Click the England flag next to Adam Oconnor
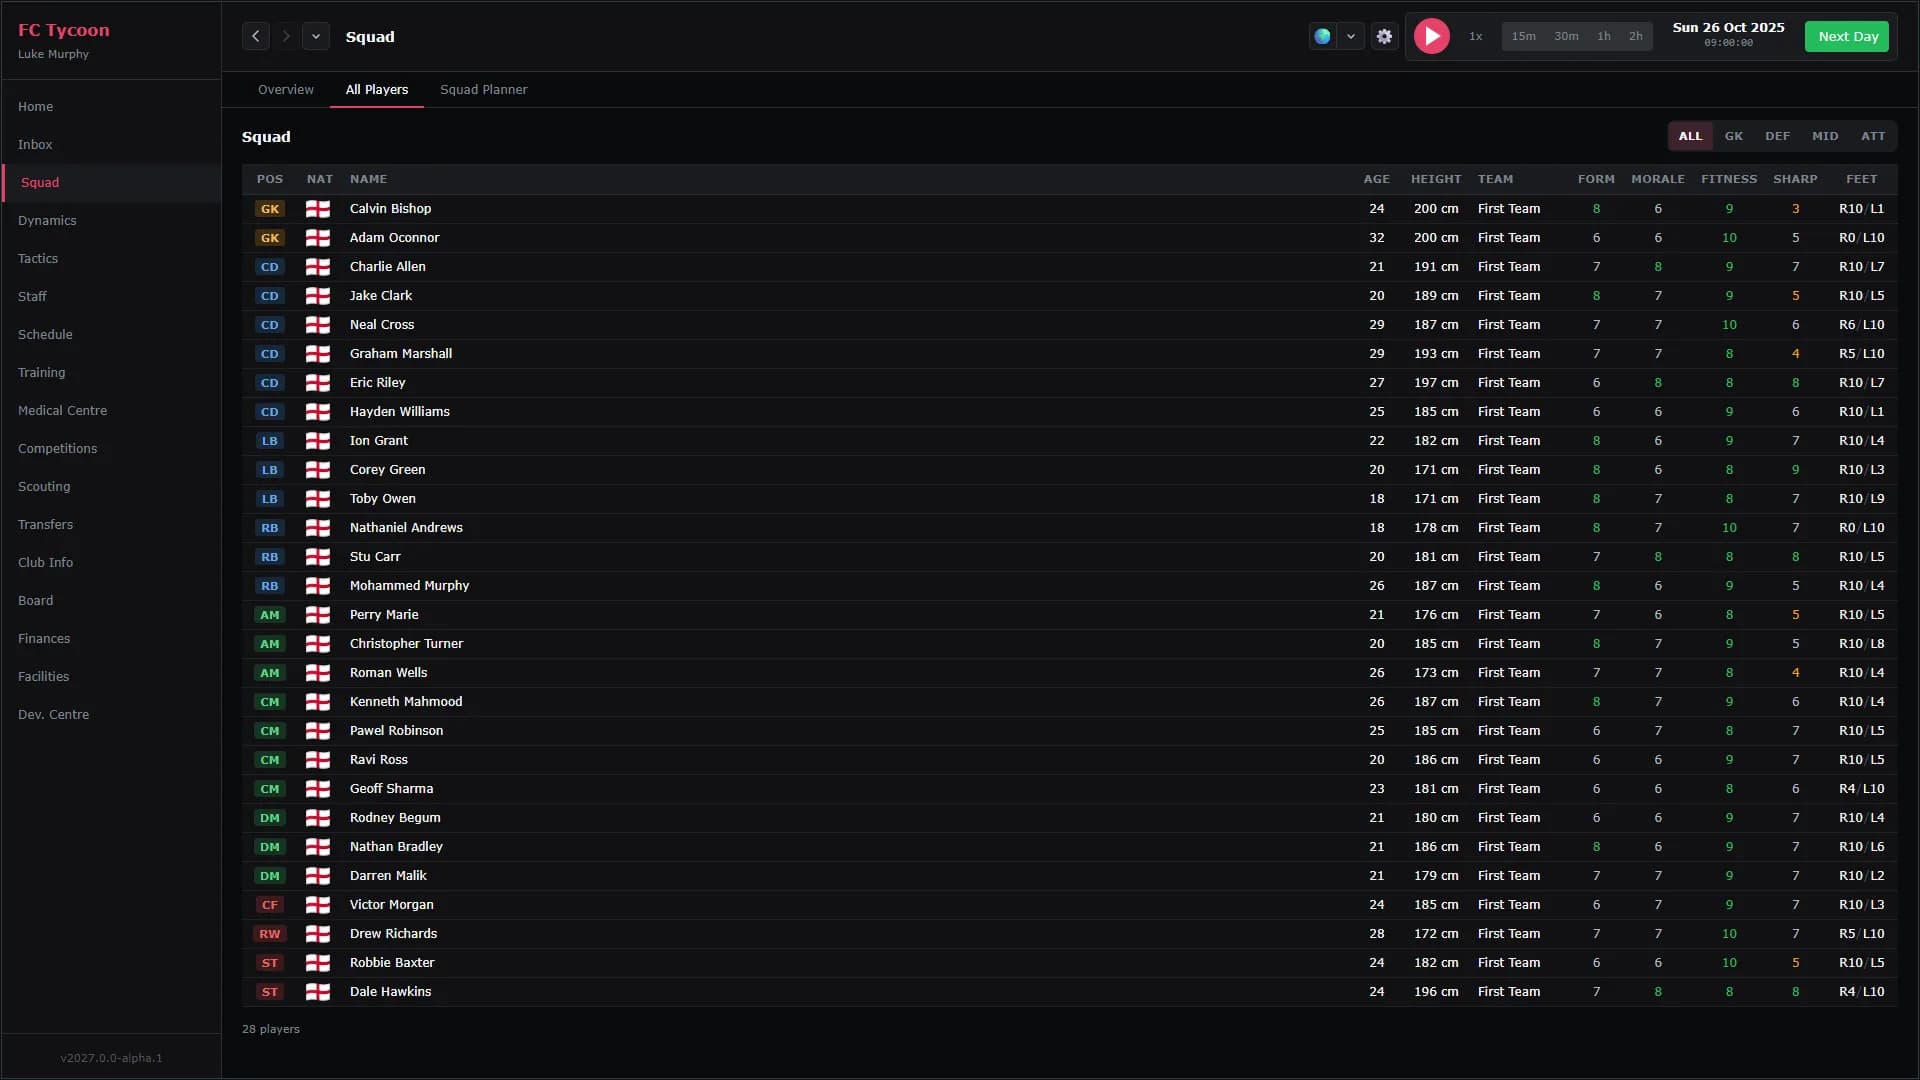 (318, 238)
